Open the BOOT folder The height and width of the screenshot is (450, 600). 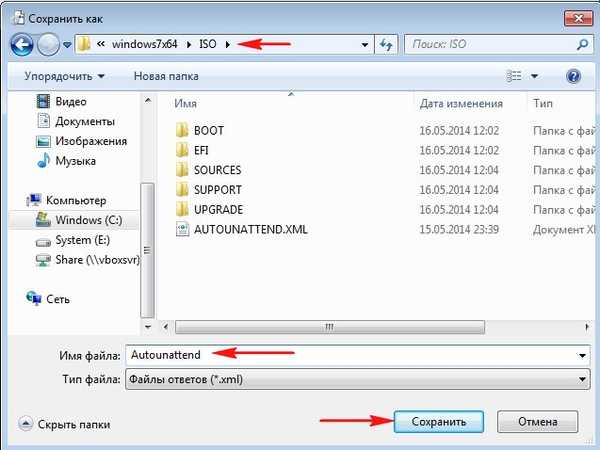point(209,130)
